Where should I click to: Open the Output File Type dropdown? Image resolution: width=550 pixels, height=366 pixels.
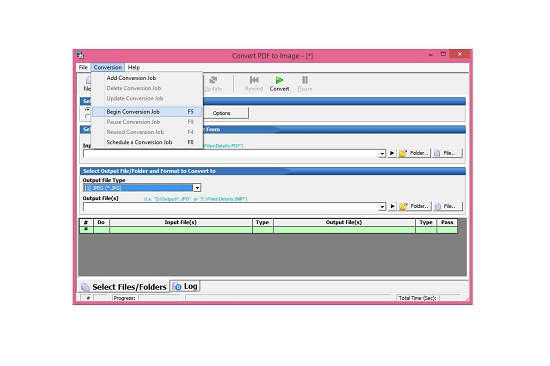tap(197, 188)
